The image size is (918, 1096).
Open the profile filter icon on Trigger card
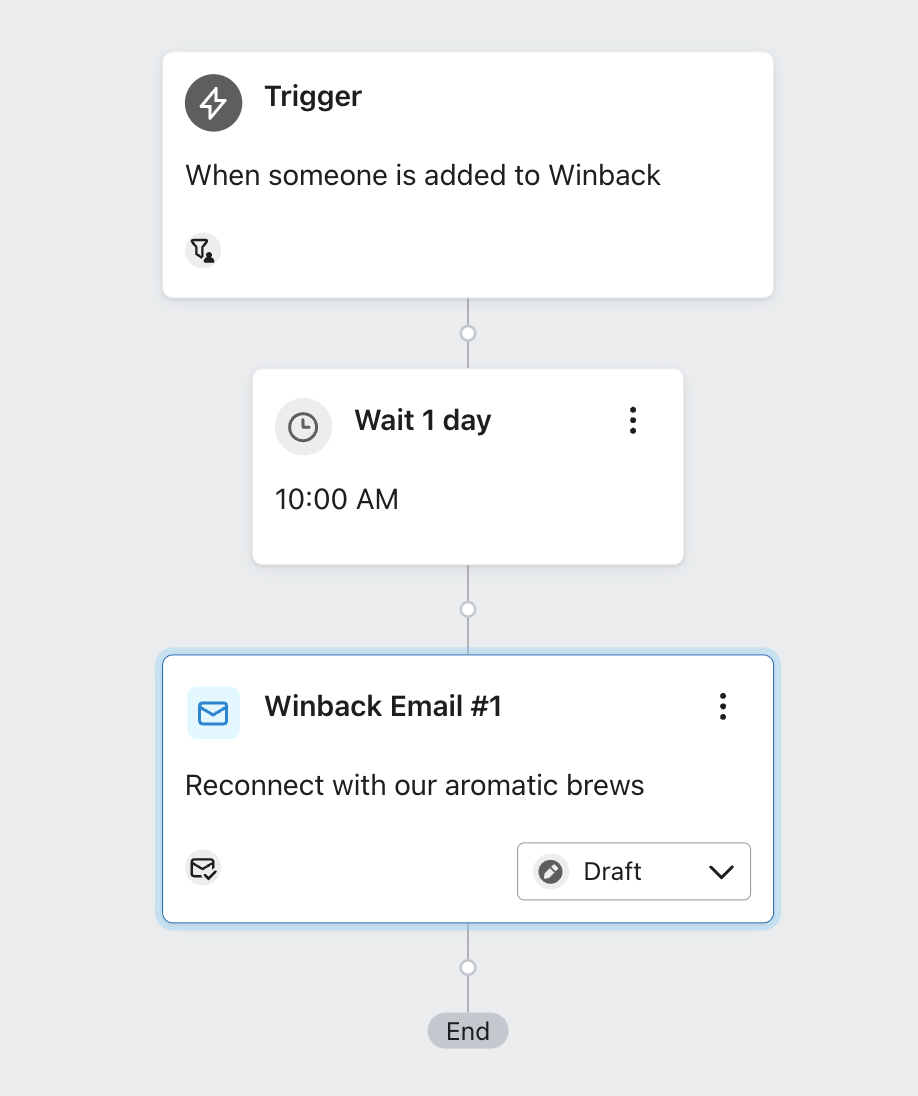coord(203,250)
